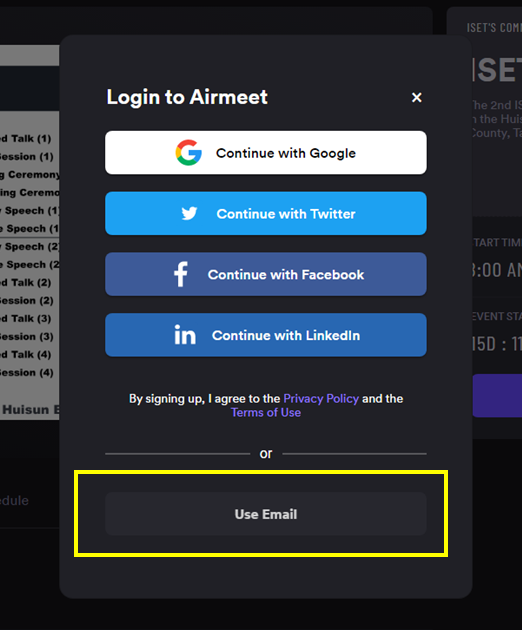
Task: Click the event schedule image behind dialog
Action: [30, 232]
